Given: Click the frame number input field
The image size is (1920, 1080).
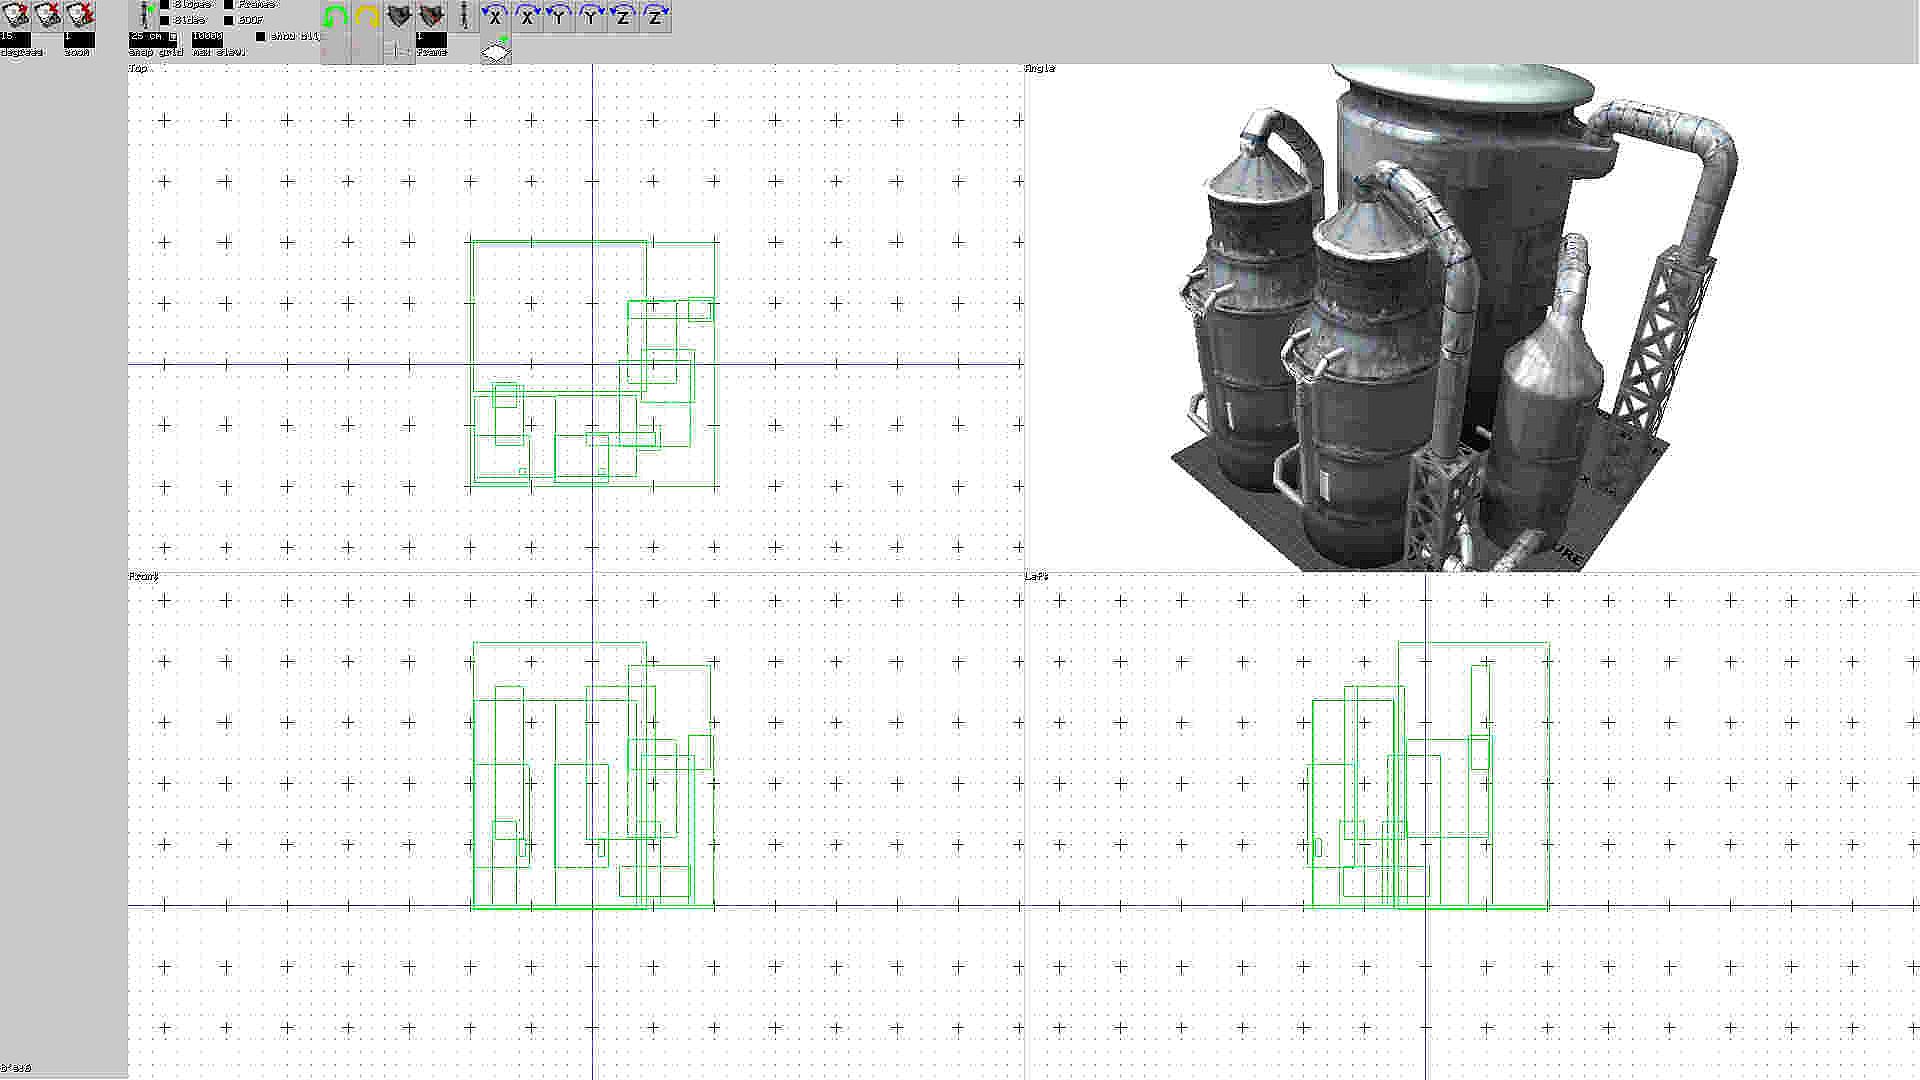Looking at the screenshot, I should tap(431, 38).
